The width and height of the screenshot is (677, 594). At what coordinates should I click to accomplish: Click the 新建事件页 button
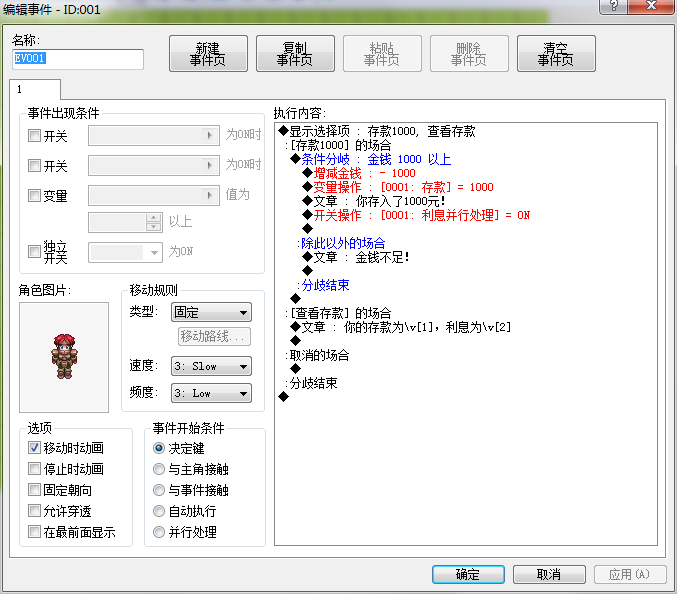point(208,54)
